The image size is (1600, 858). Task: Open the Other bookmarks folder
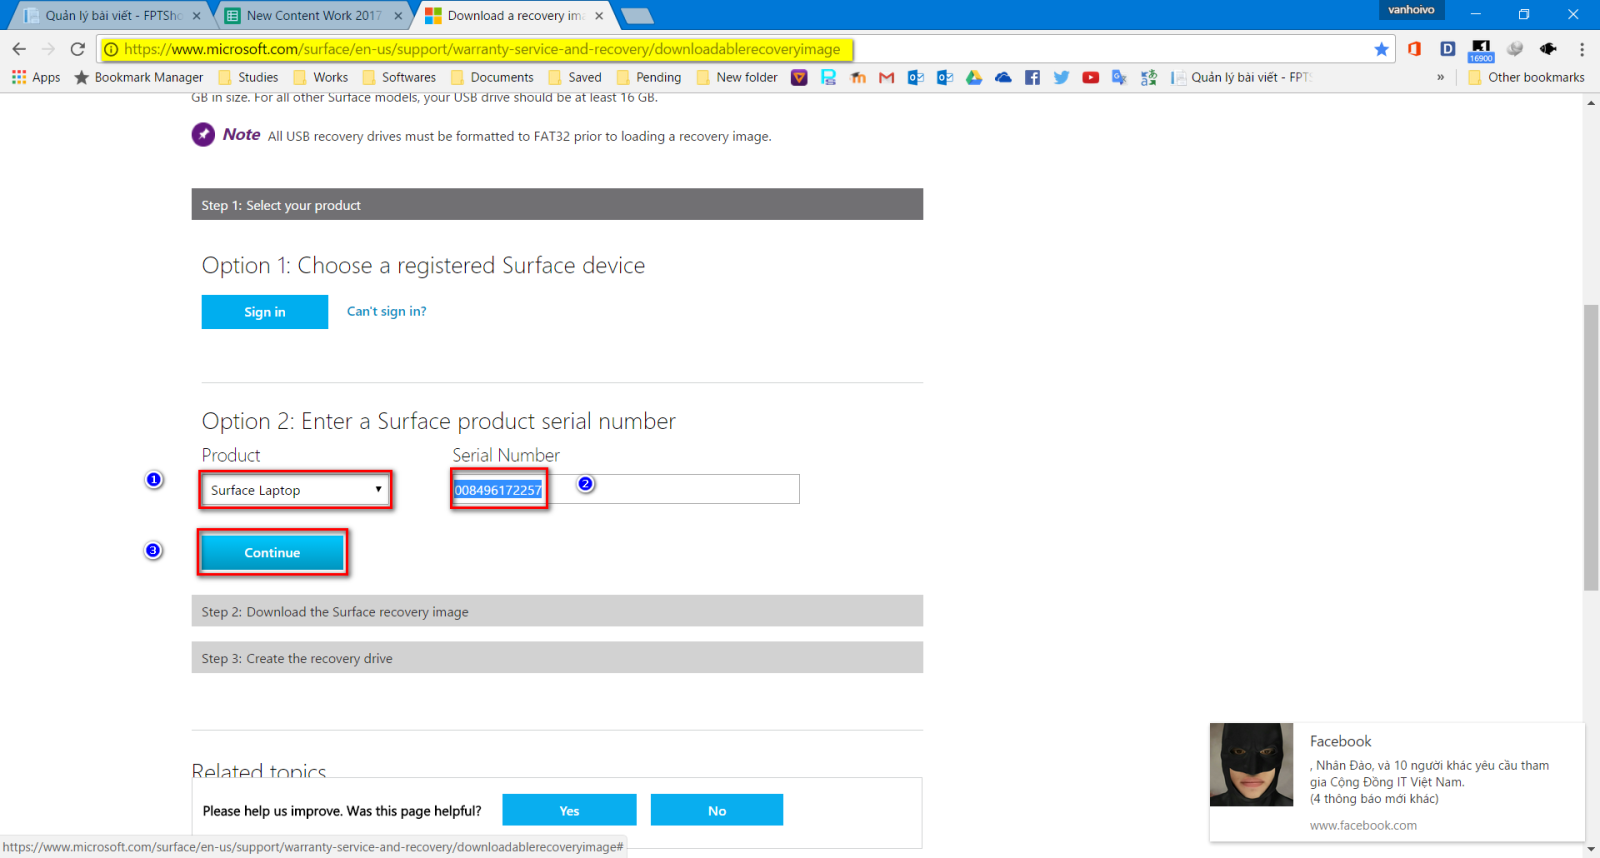coord(1526,77)
